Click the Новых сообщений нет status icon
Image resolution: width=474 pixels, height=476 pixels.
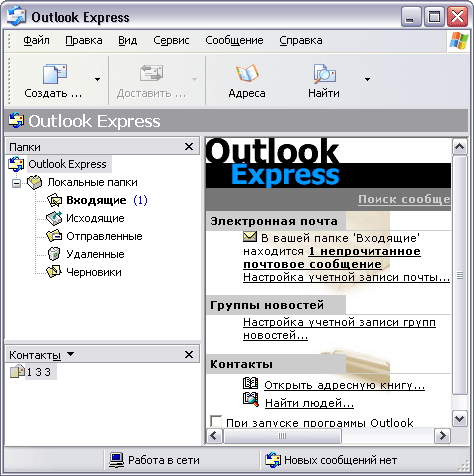(273, 460)
